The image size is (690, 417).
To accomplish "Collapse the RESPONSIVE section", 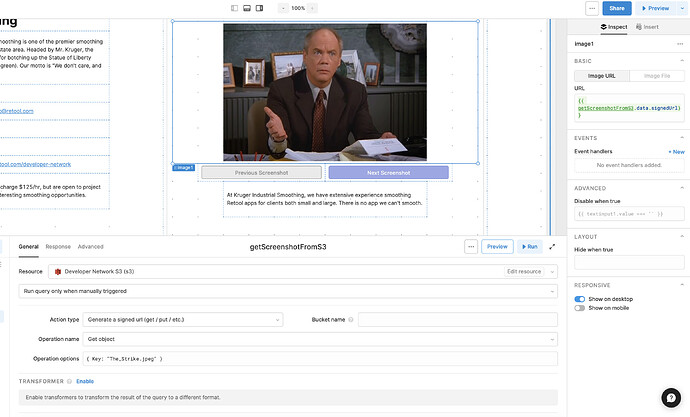I will tap(682, 285).
